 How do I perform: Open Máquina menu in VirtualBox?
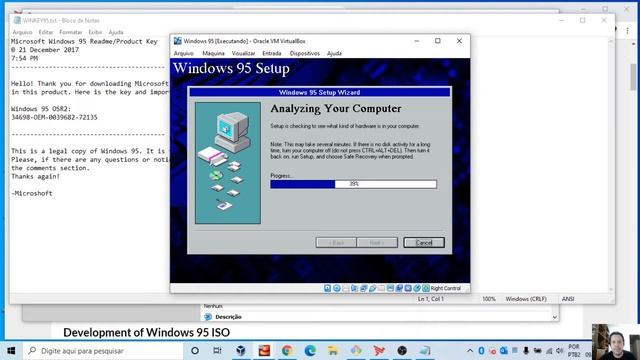(213, 53)
